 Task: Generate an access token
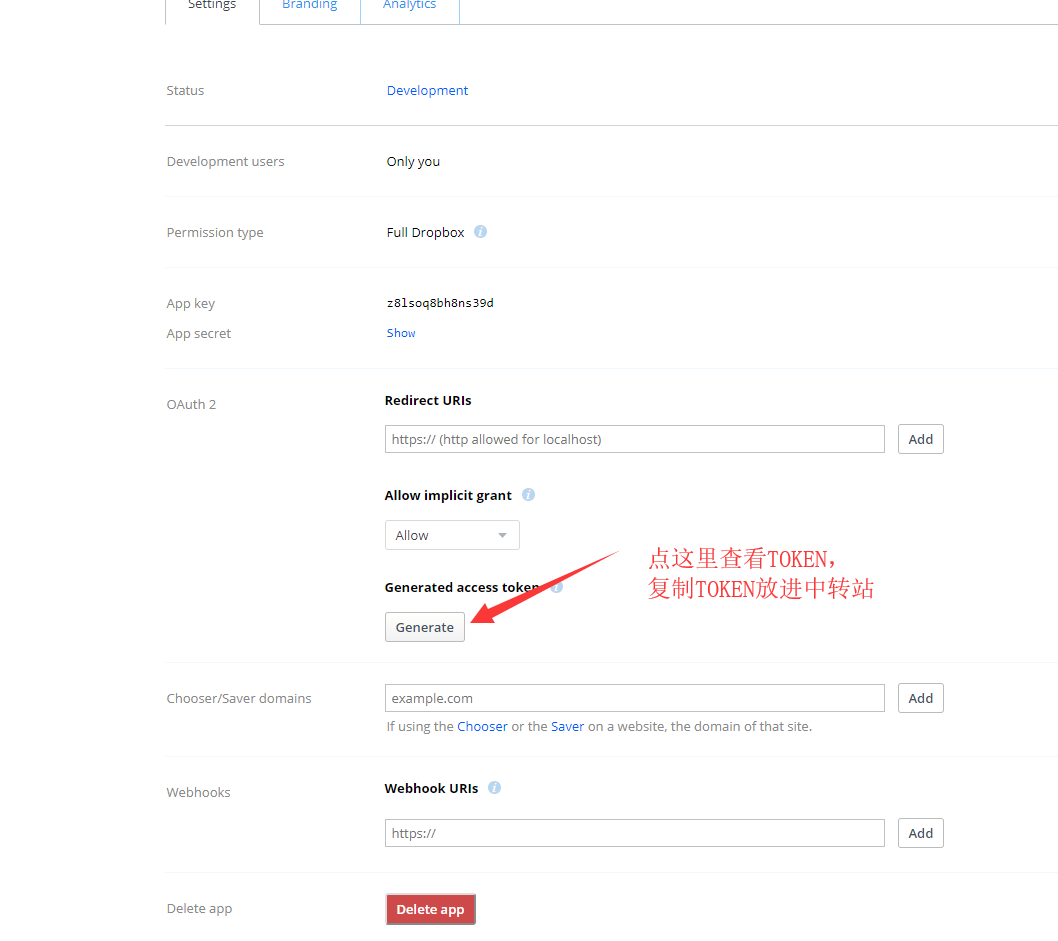point(424,627)
